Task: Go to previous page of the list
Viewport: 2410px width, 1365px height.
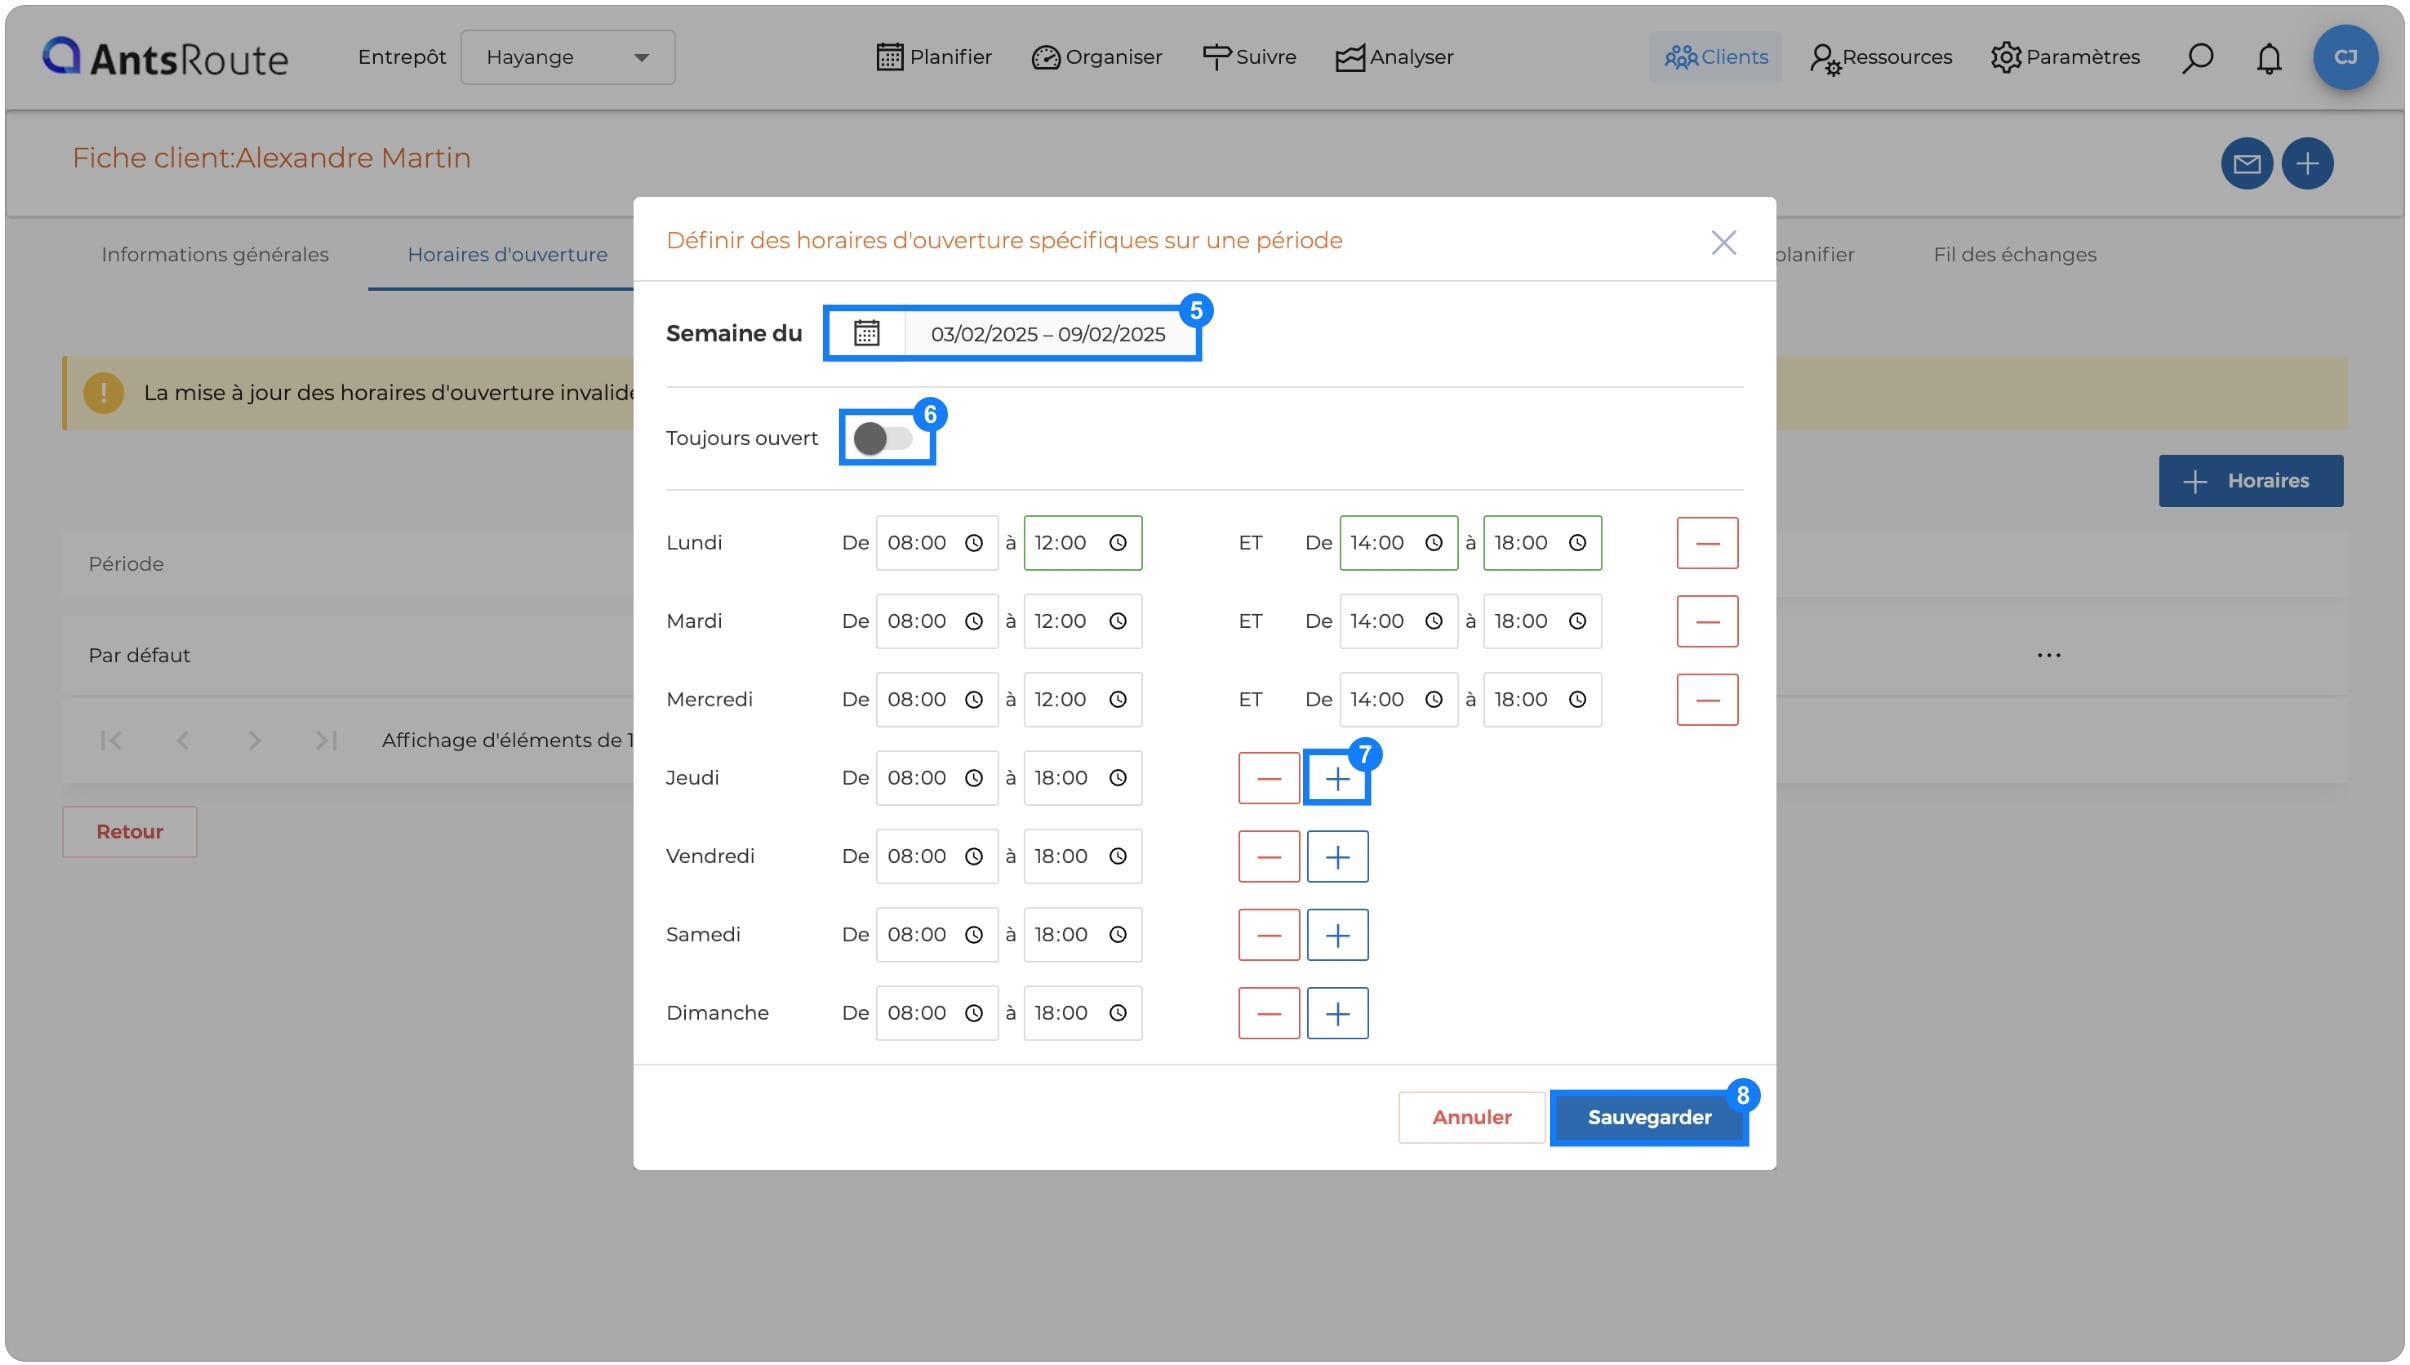Action: (x=182, y=740)
